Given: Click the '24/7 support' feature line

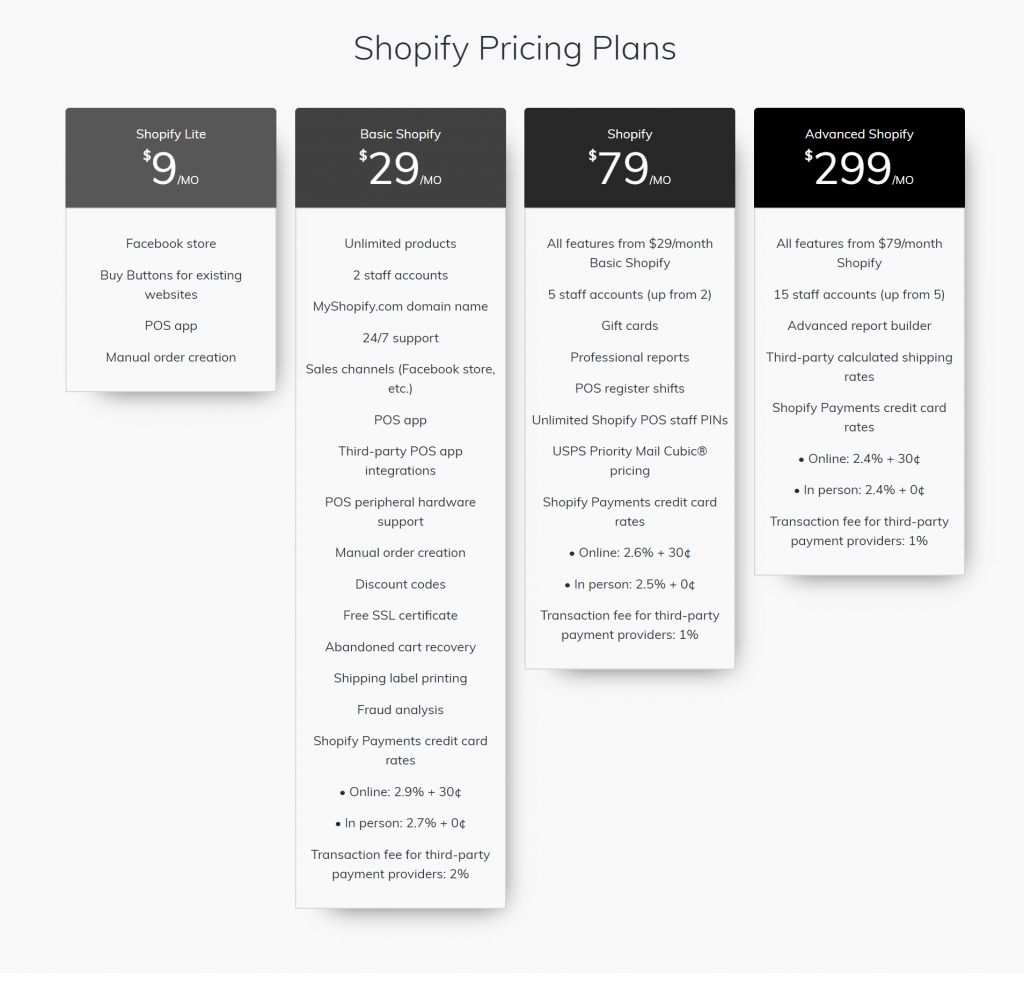Looking at the screenshot, I should pos(400,338).
